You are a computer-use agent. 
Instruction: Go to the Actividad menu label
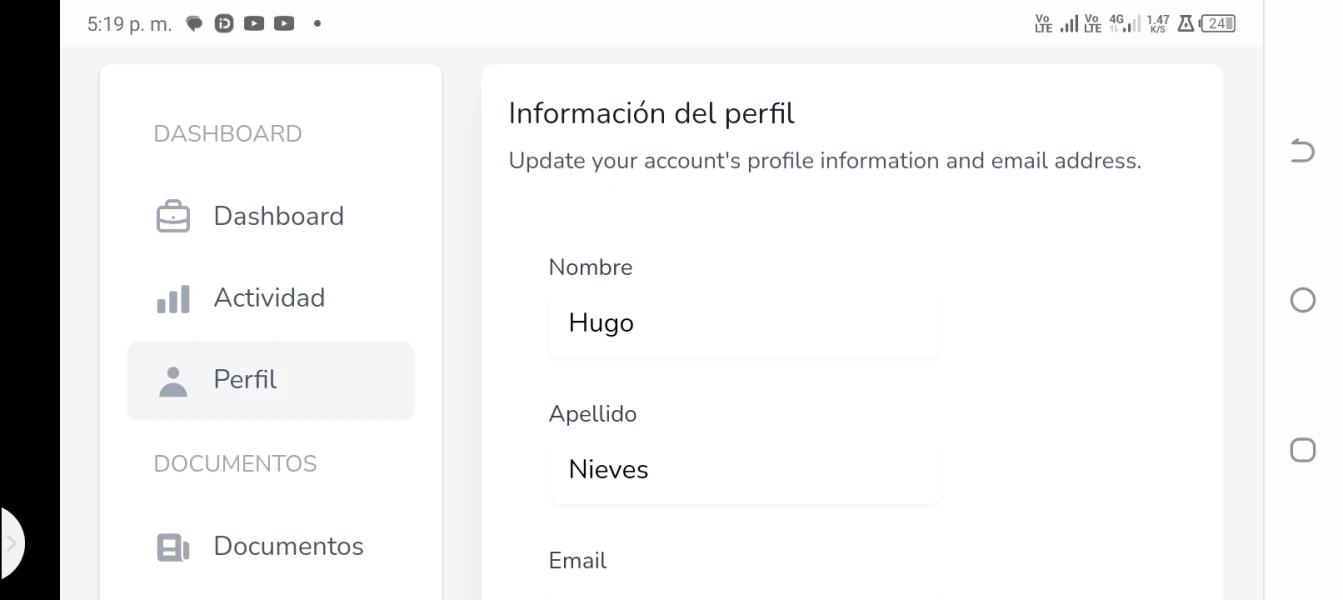coord(269,298)
